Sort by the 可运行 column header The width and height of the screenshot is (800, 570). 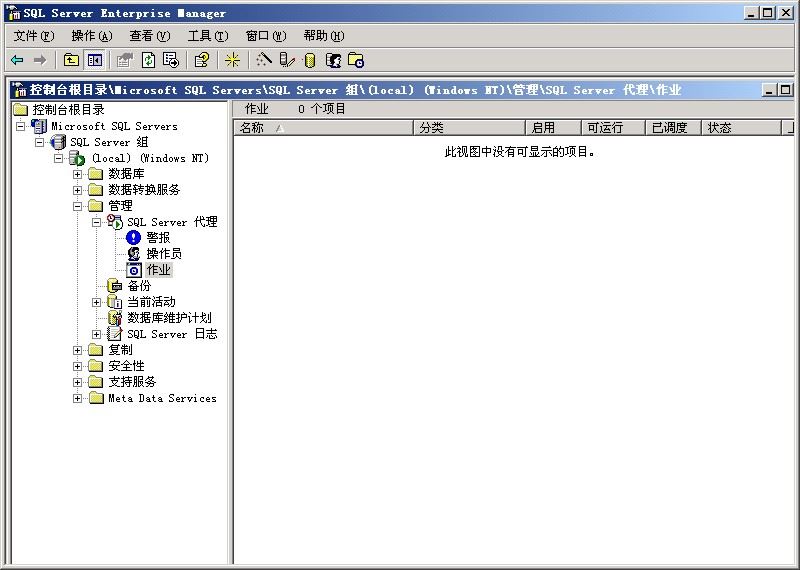pyautogui.click(x=614, y=128)
